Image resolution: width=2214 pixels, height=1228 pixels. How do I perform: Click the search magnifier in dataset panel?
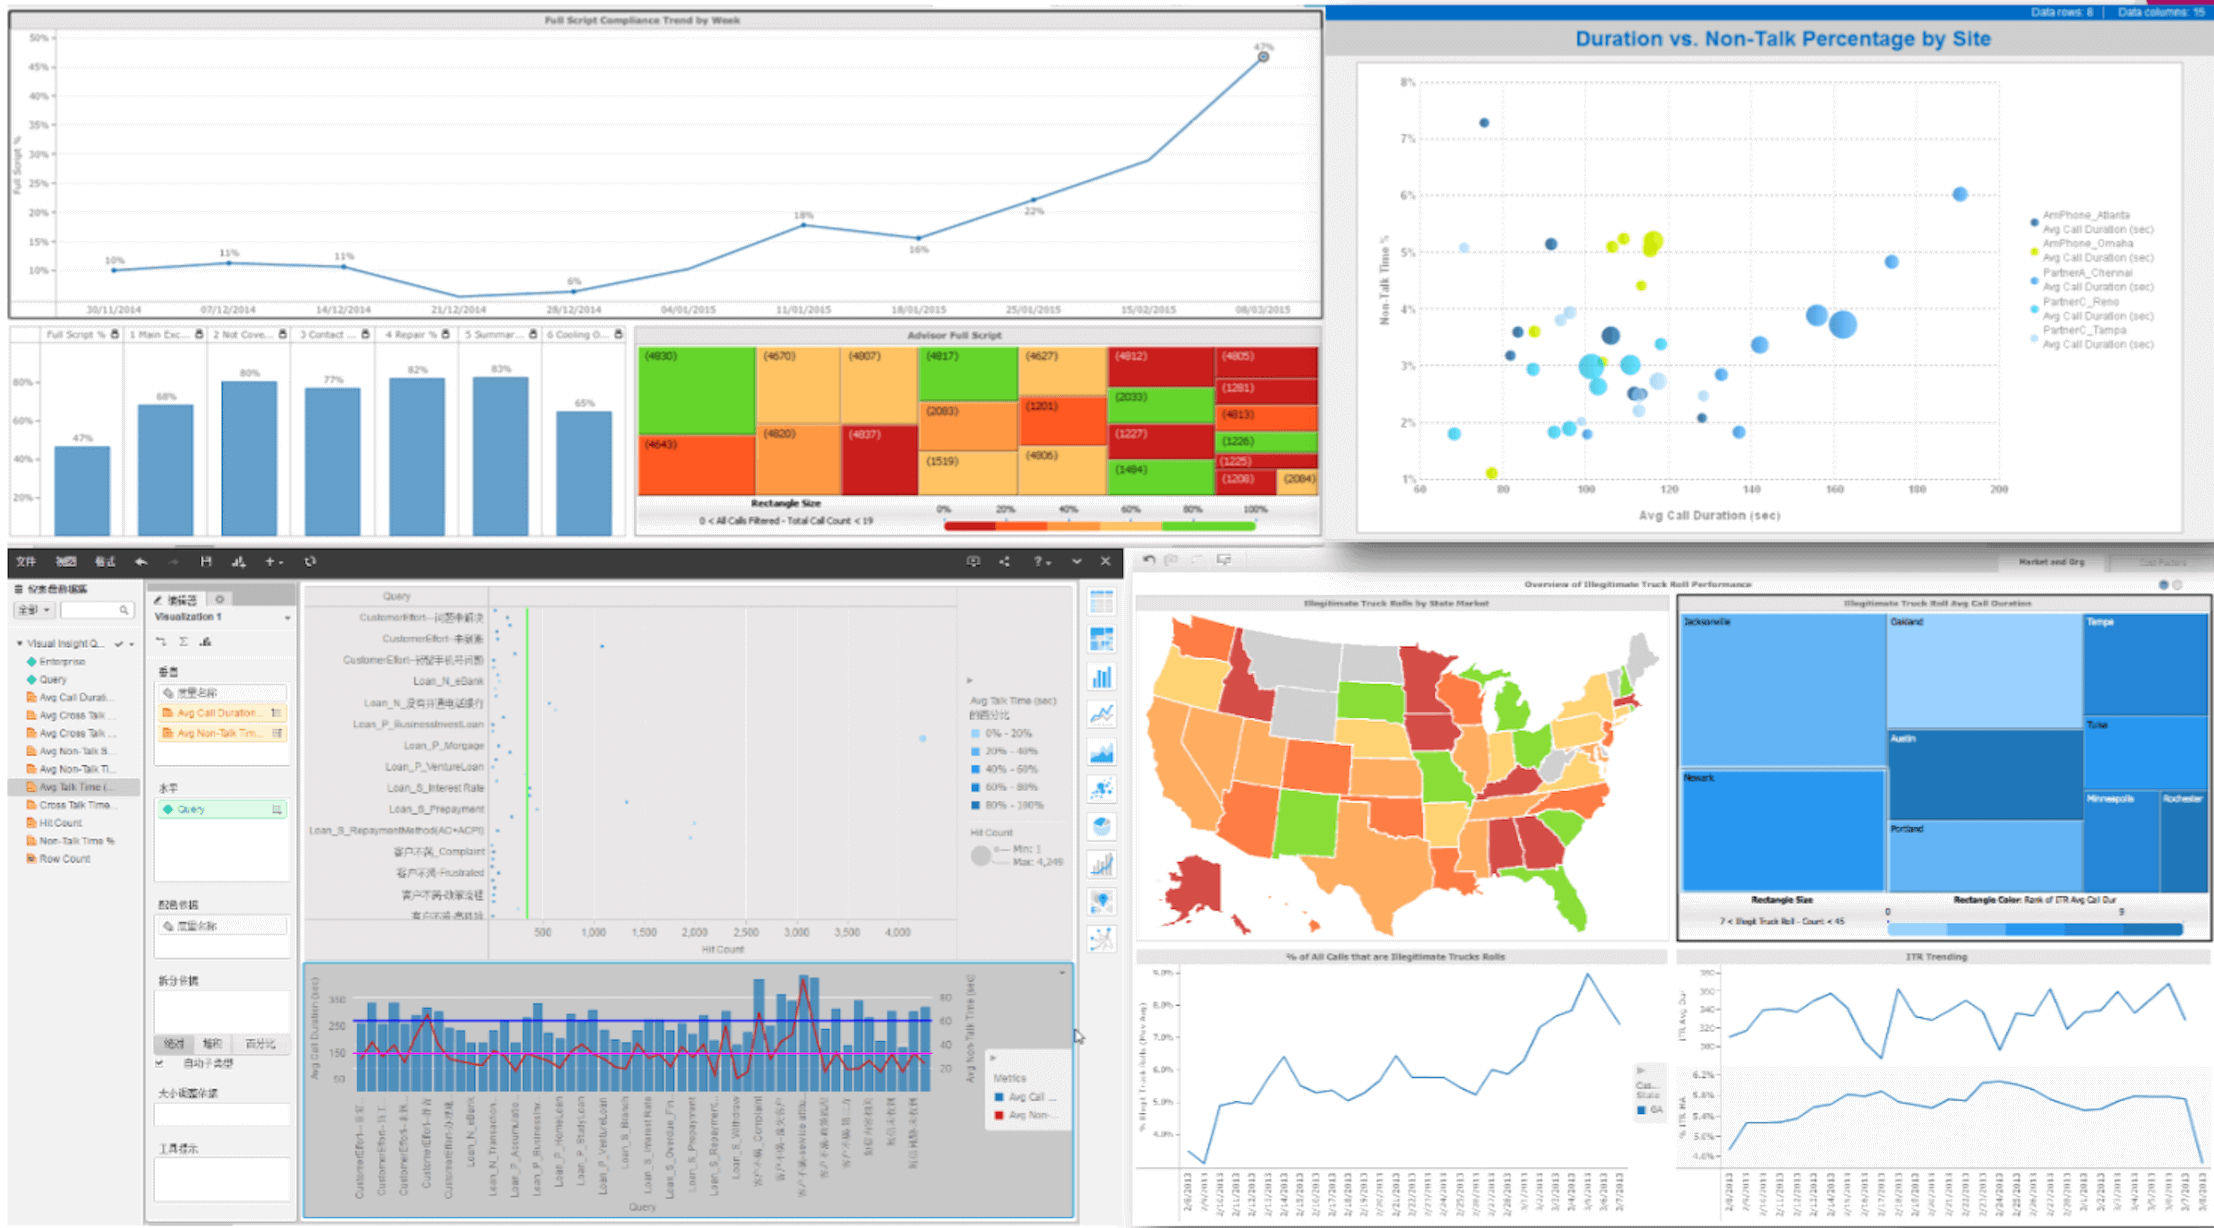(124, 610)
